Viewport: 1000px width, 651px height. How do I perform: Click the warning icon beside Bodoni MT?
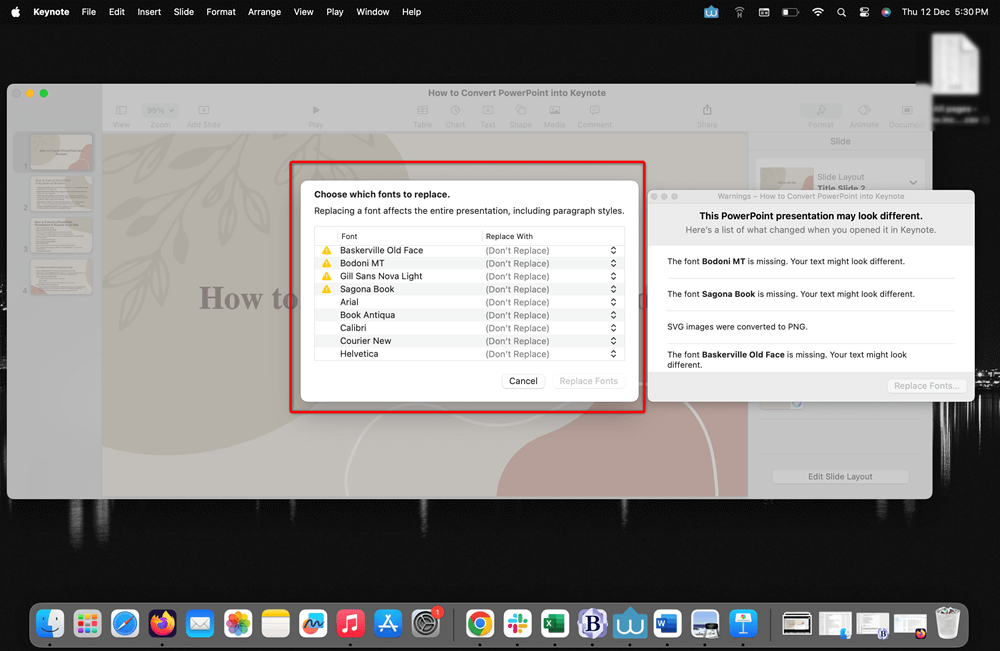coord(326,264)
